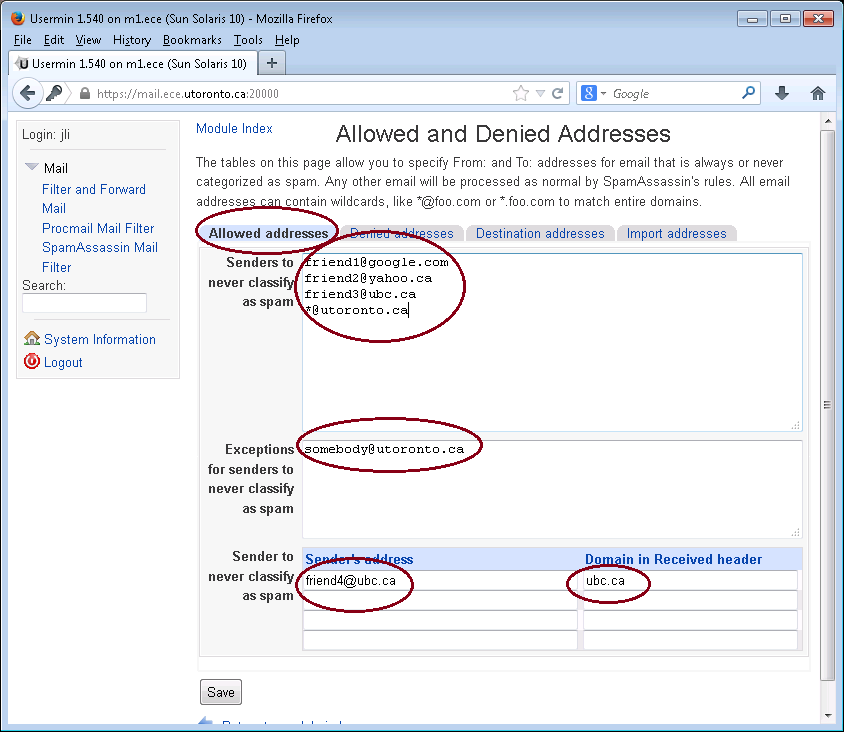Click the senders textarea resize grip
Screen dimensions: 844x732
796,425
